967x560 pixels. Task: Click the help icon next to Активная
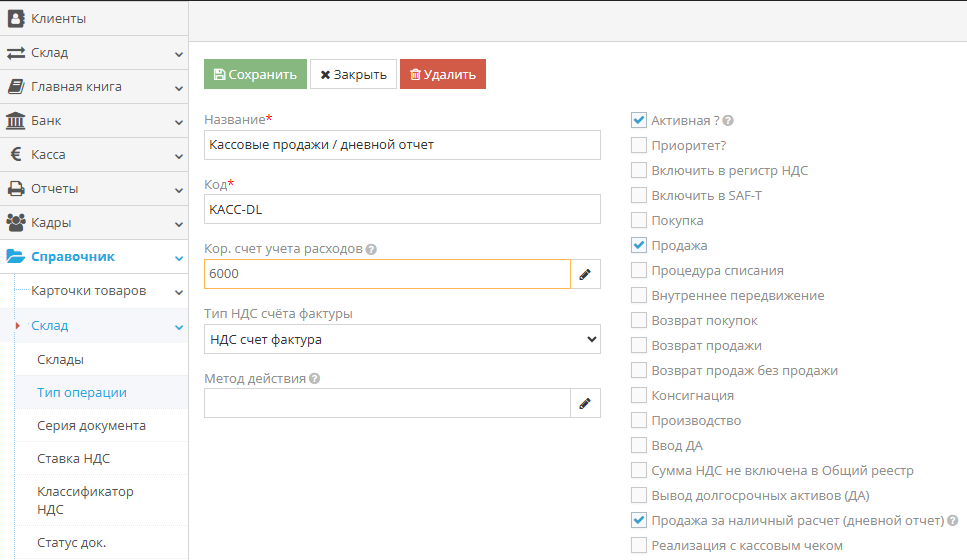pos(728,121)
